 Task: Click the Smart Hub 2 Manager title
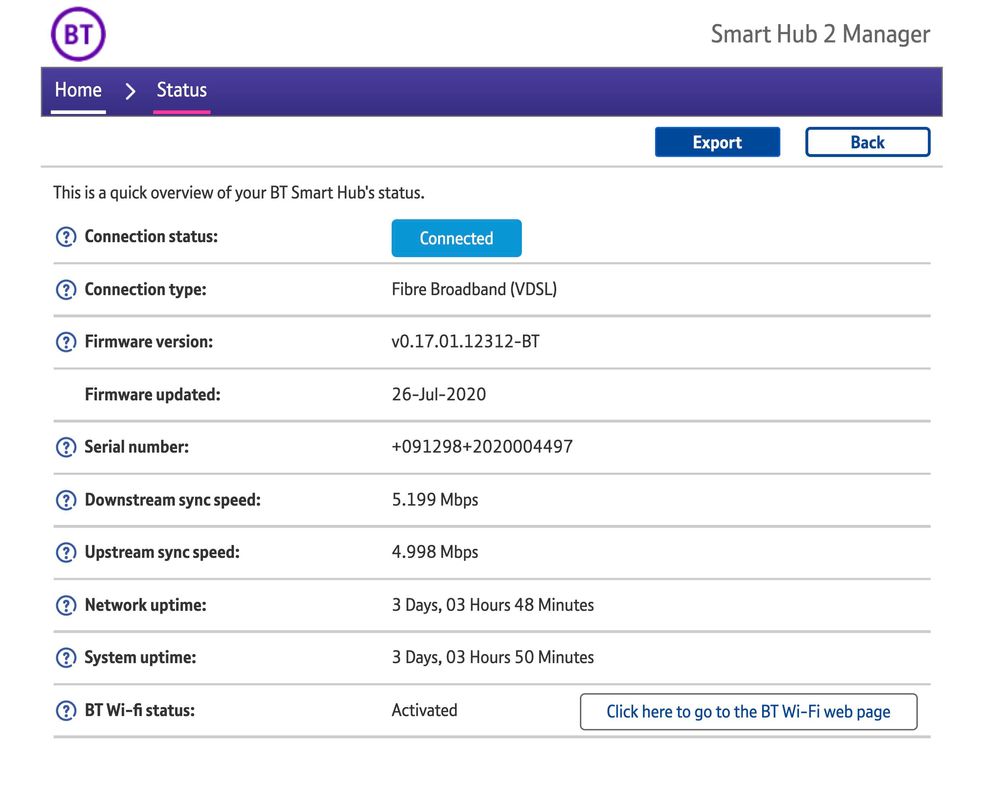820,33
